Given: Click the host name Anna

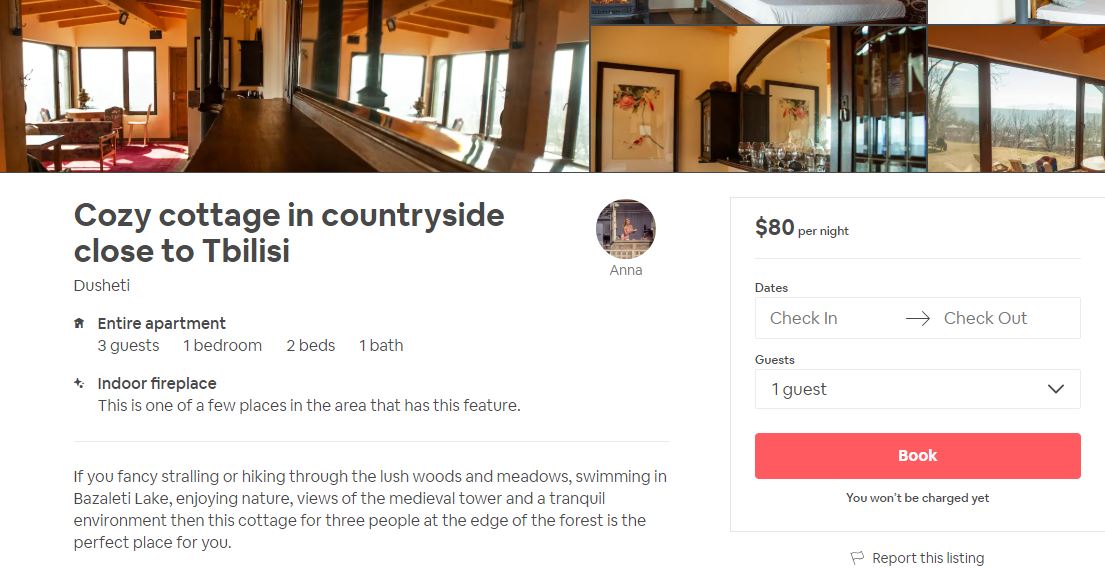Looking at the screenshot, I should pyautogui.click(x=626, y=270).
